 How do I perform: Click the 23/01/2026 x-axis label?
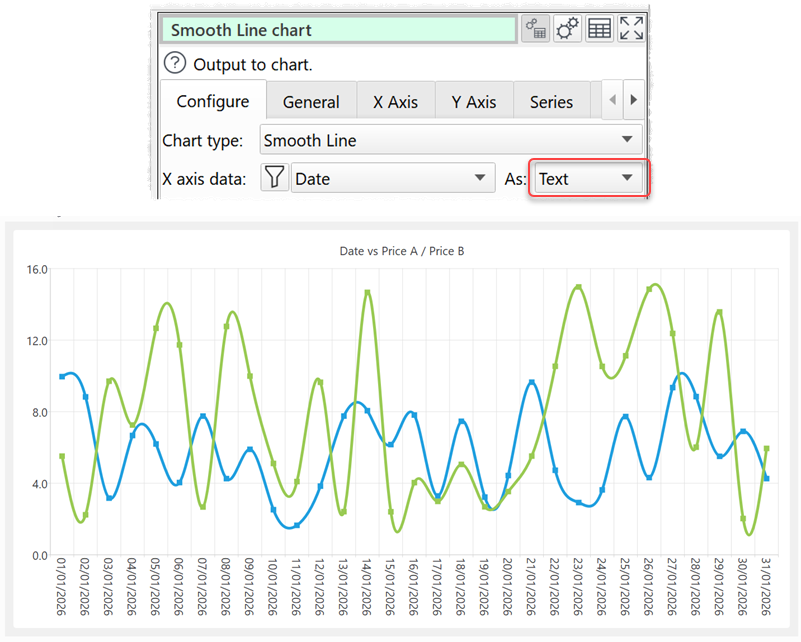point(579,586)
